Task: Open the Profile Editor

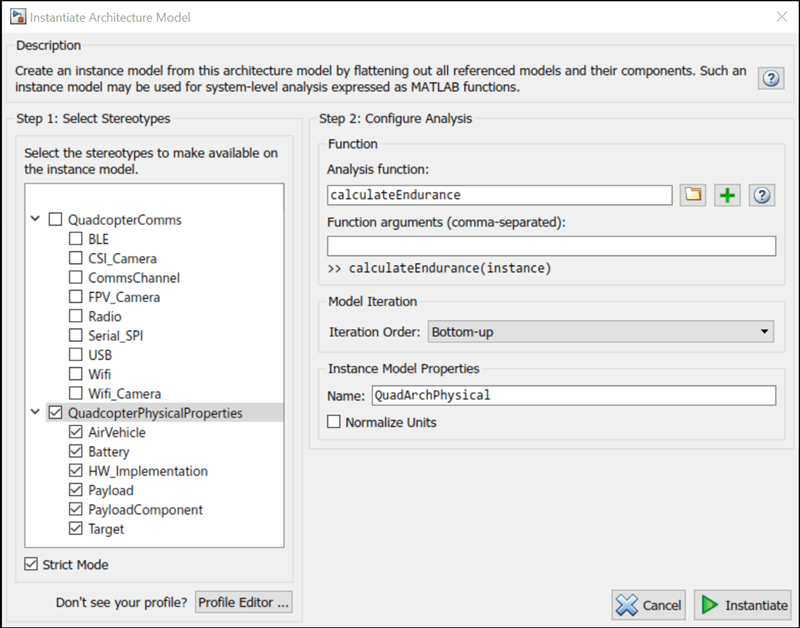Action: [x=243, y=602]
